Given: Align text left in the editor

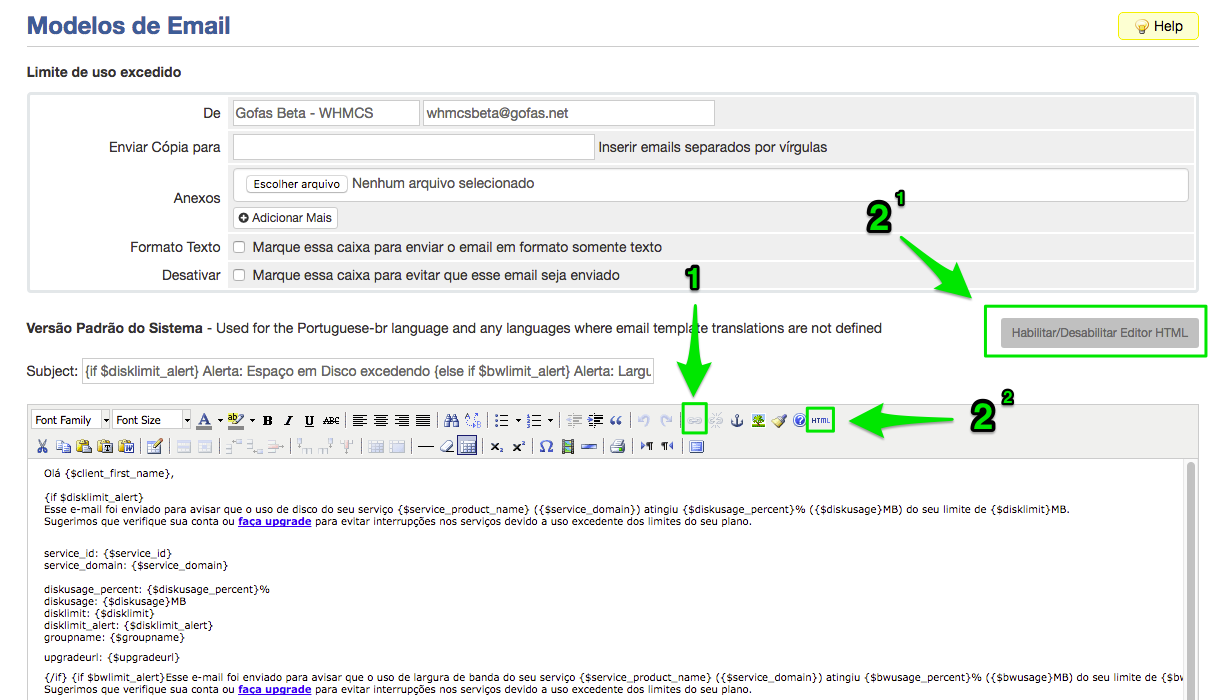Looking at the screenshot, I should tap(360, 421).
